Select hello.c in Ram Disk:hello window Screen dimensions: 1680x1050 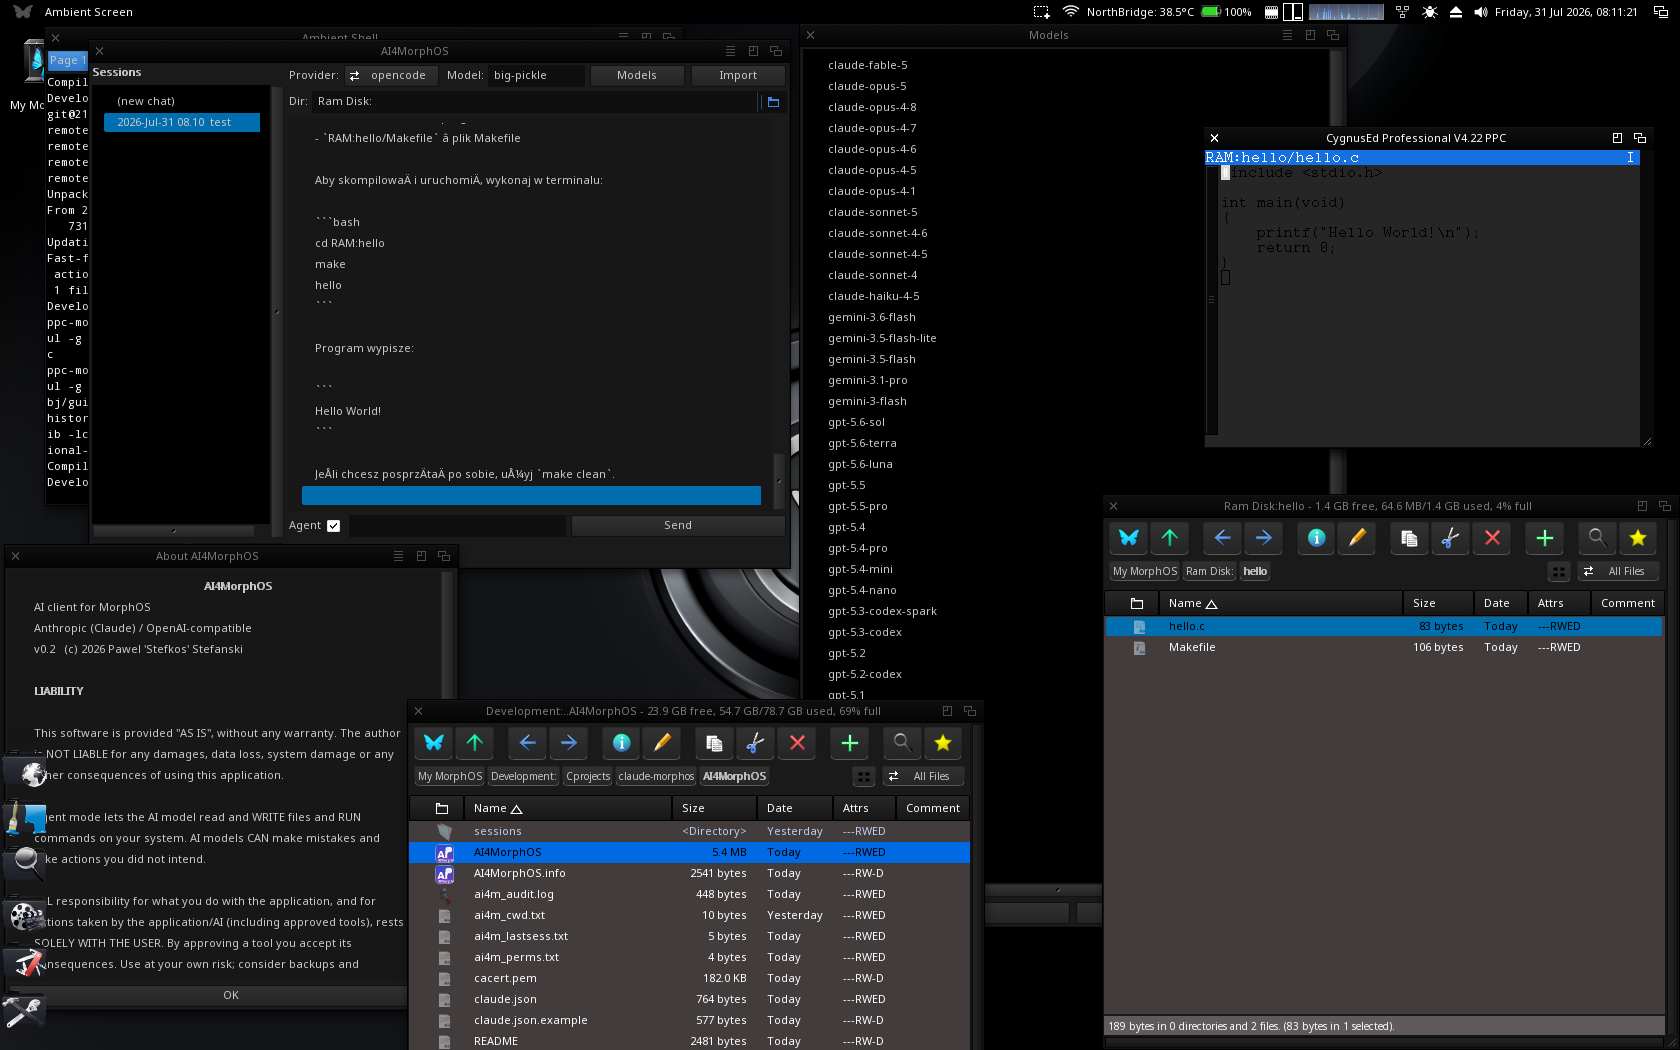click(x=1383, y=627)
